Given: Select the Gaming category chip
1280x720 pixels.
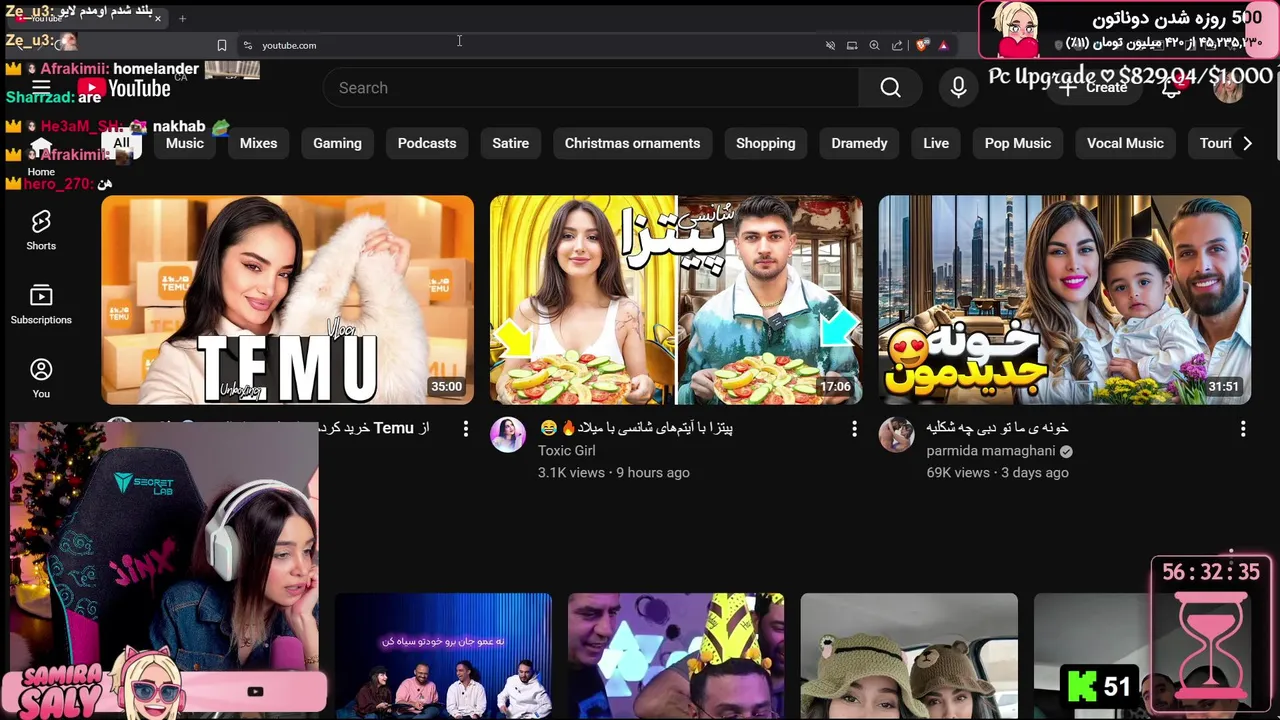Looking at the screenshot, I should point(337,143).
